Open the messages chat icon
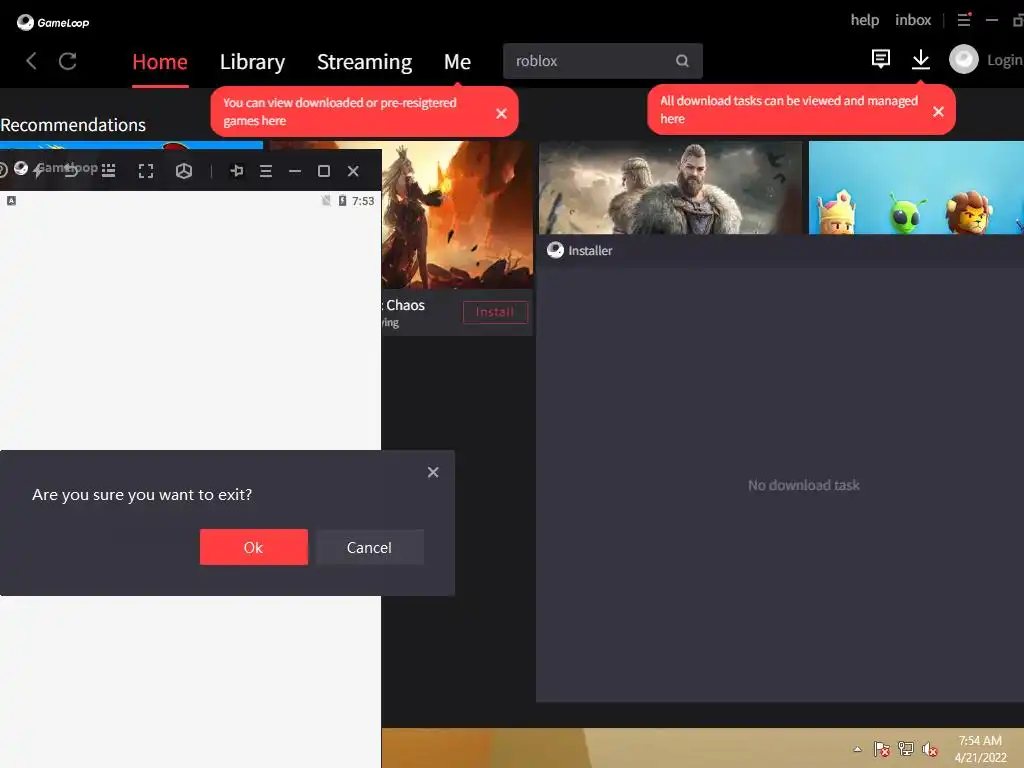Viewport: 1024px width, 768px height. point(880,59)
